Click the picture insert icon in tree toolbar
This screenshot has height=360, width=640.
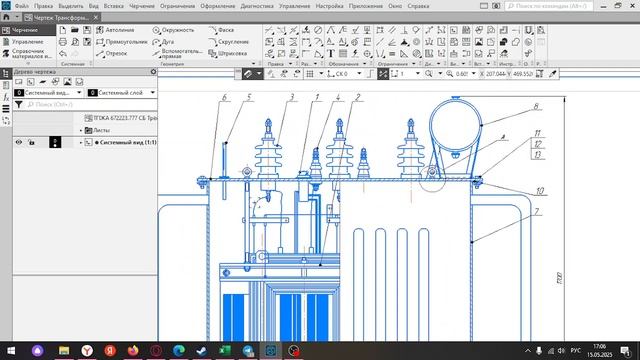67,82
